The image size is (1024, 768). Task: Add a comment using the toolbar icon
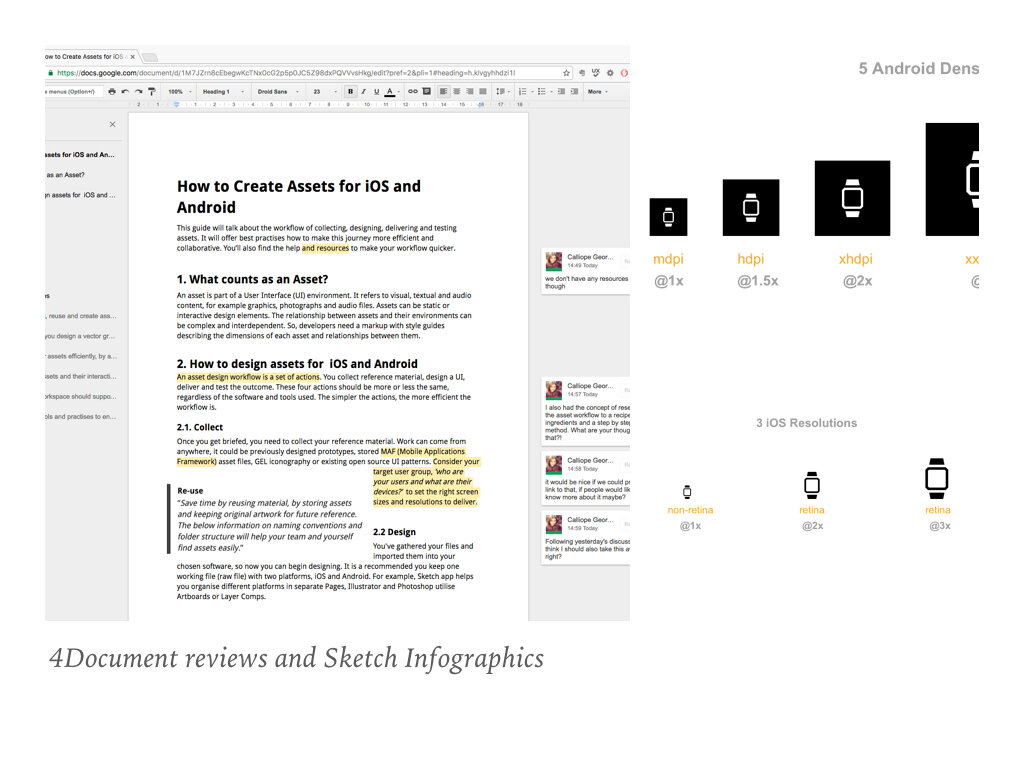(426, 91)
